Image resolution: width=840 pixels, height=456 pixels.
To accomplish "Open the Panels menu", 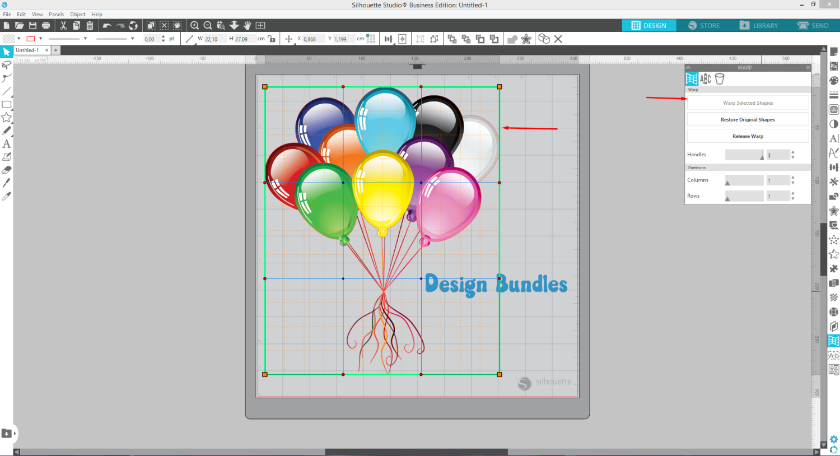I will pos(56,14).
